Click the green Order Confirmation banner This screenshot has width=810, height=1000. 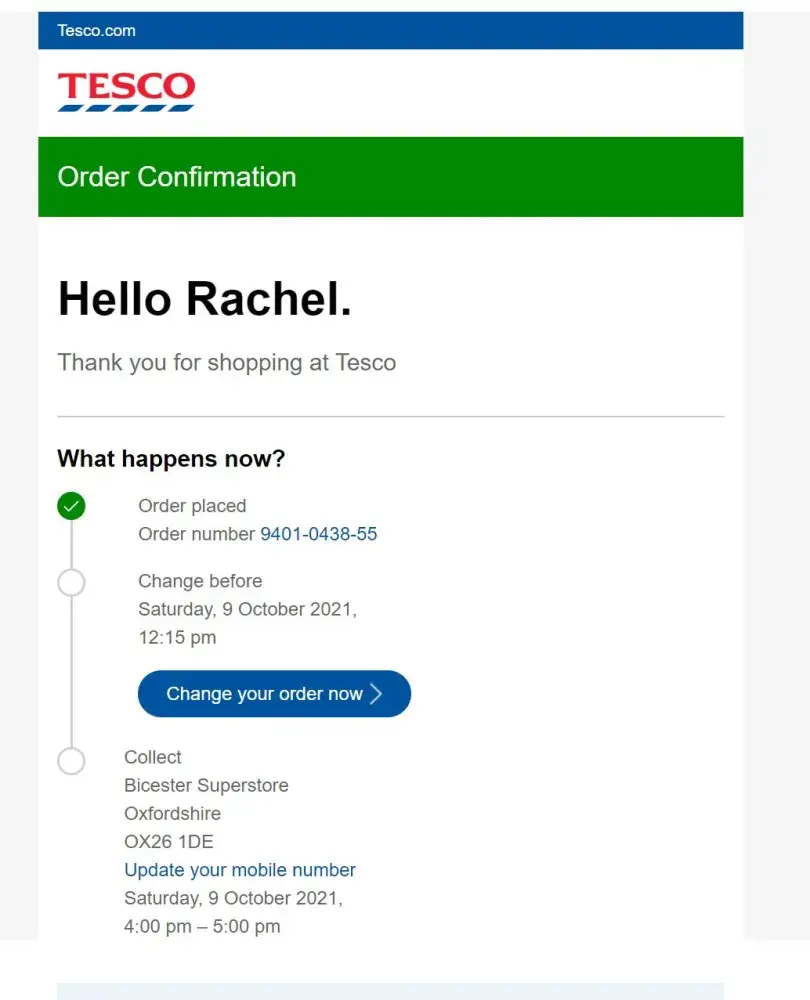coord(390,177)
